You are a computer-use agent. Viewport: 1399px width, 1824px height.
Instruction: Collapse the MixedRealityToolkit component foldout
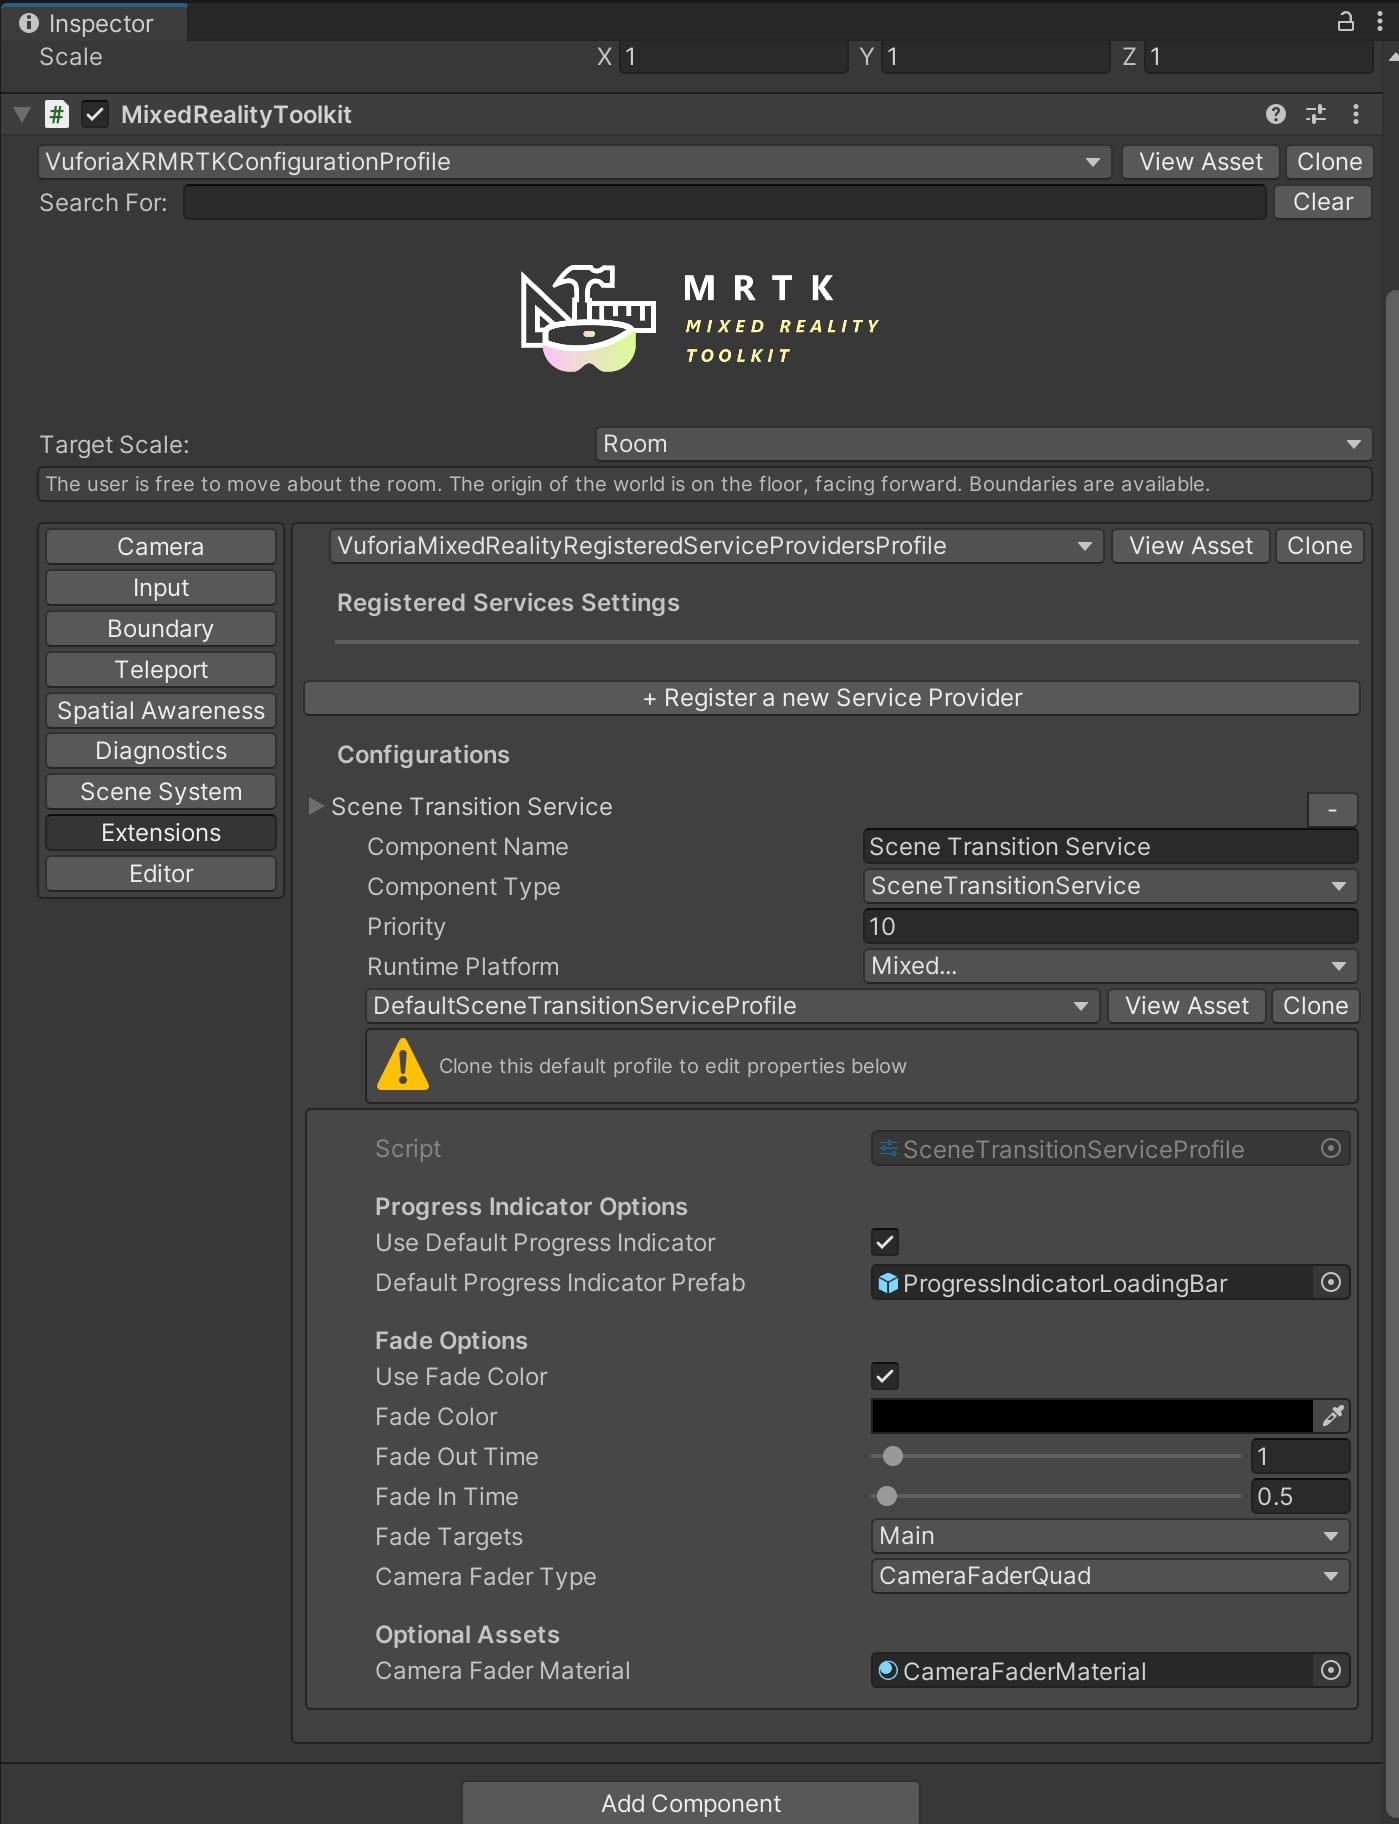point(21,114)
